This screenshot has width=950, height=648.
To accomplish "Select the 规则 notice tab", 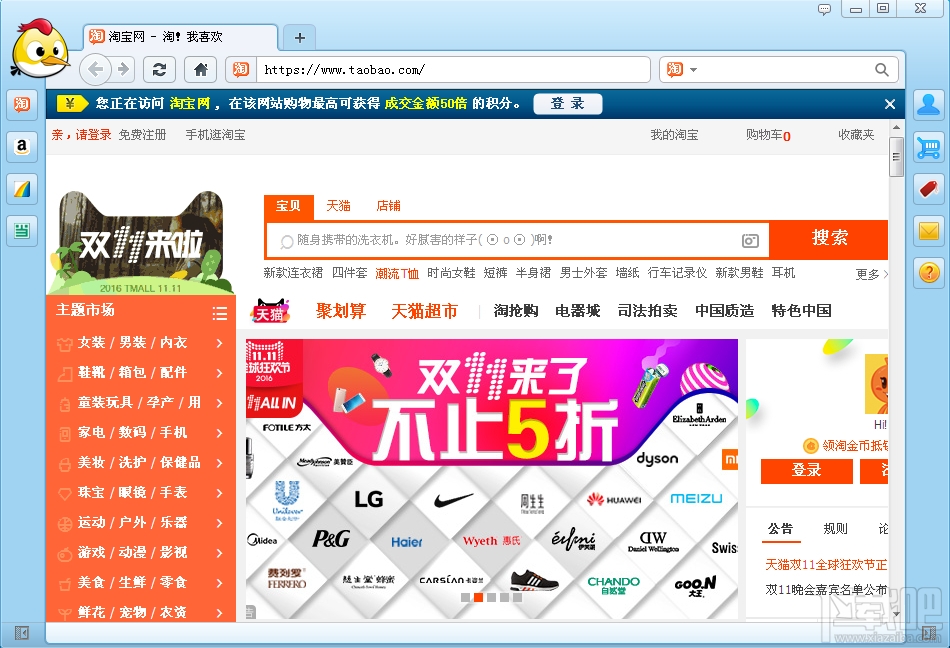I will click(835, 529).
